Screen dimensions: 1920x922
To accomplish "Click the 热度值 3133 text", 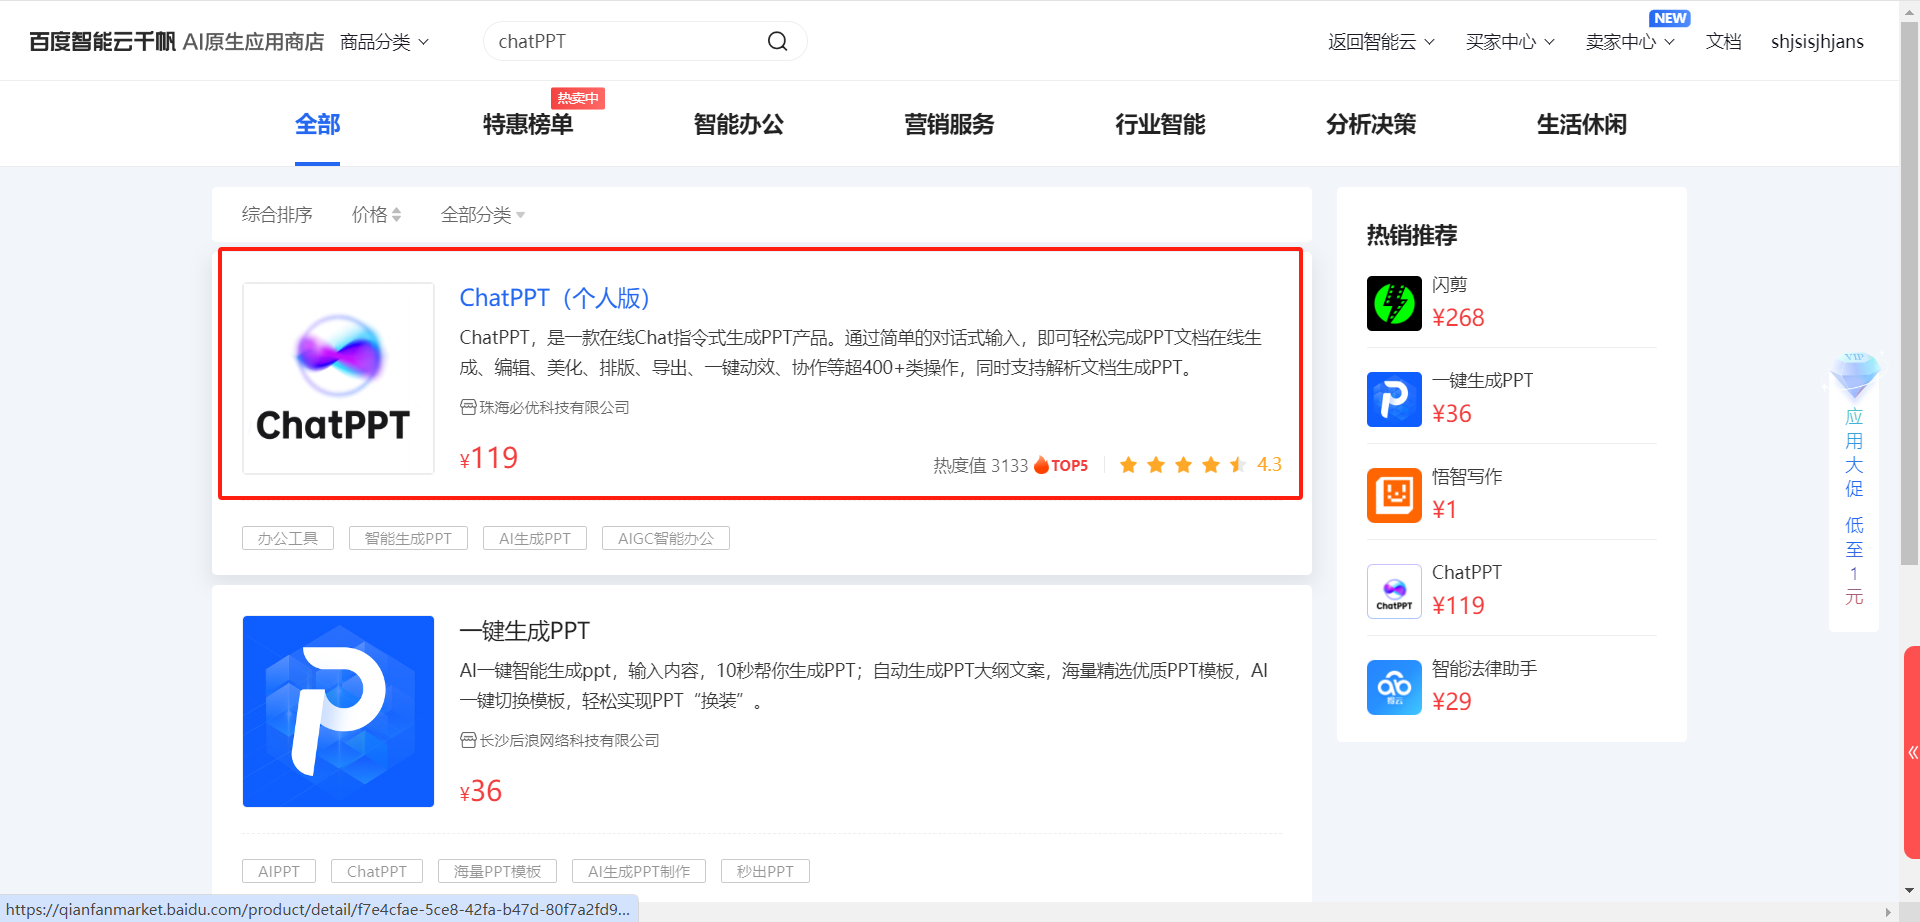I will [x=980, y=465].
